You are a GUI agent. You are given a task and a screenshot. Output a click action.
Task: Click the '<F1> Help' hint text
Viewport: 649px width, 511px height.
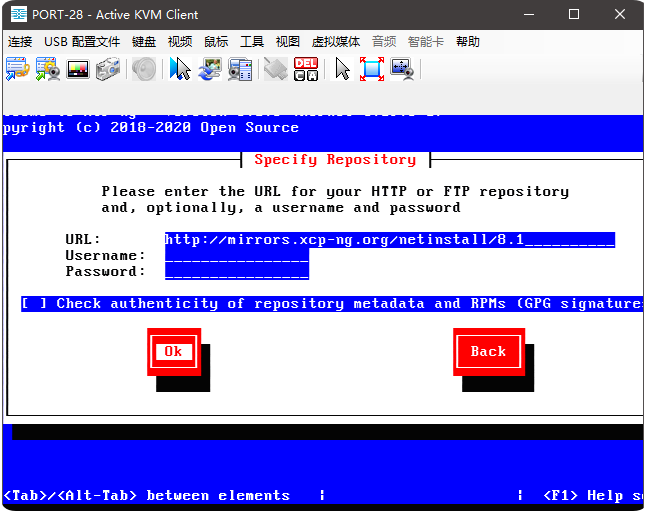coord(583,495)
